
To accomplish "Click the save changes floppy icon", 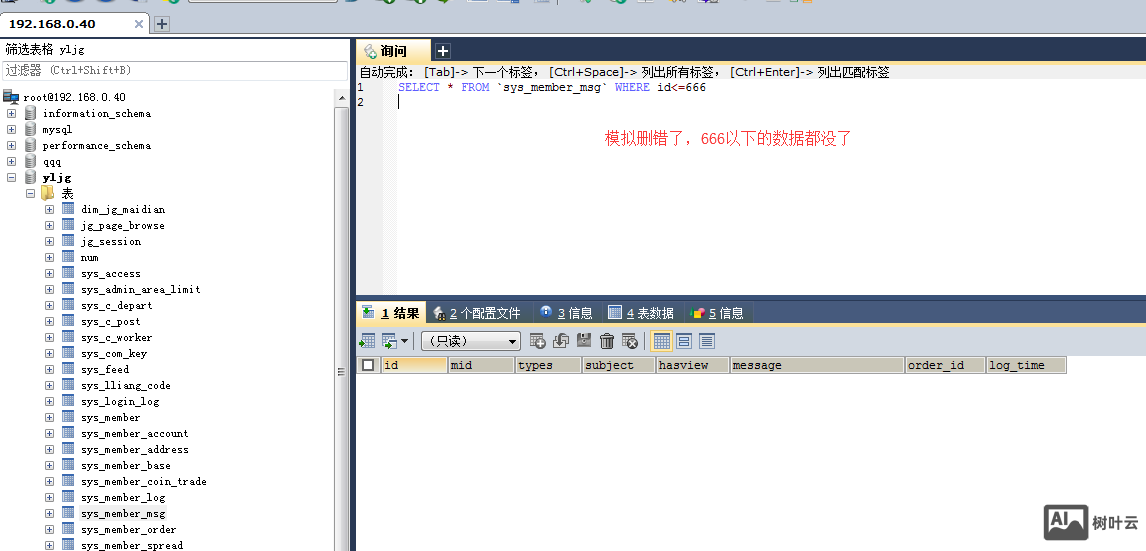I will 584,341.
